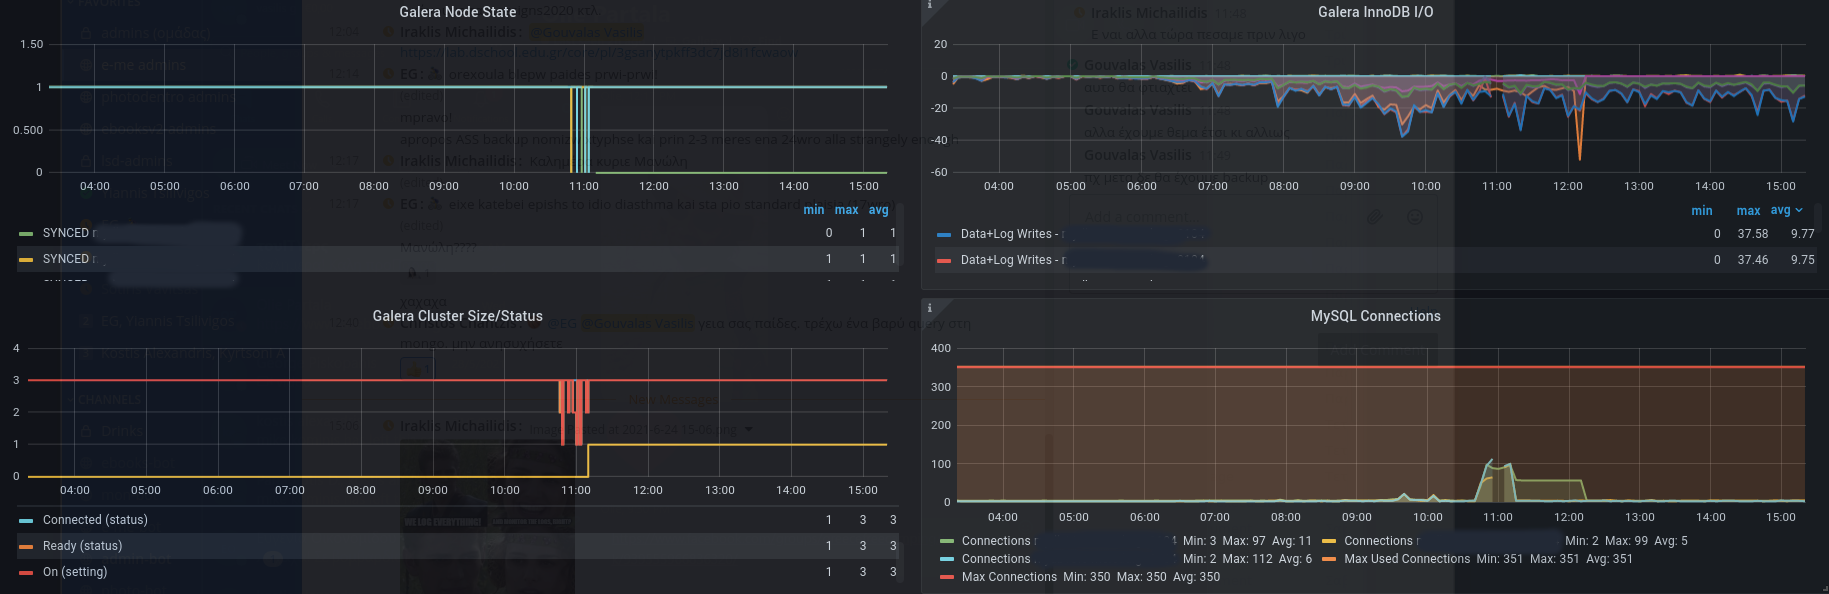Click the Galera Node State legend scrollbar
This screenshot has width=1829, height=594.
pos(898,240)
